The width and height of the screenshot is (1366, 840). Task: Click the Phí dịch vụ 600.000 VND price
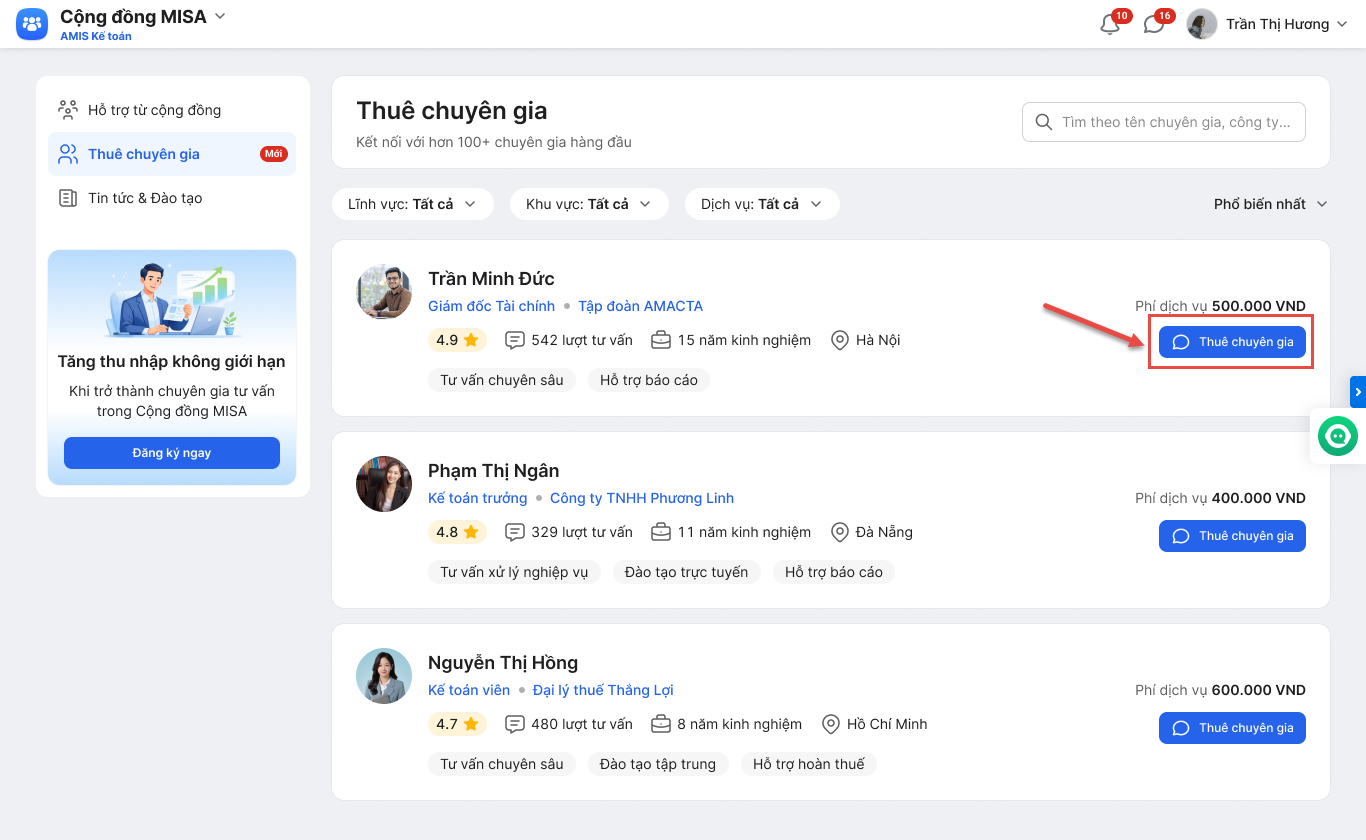1220,690
